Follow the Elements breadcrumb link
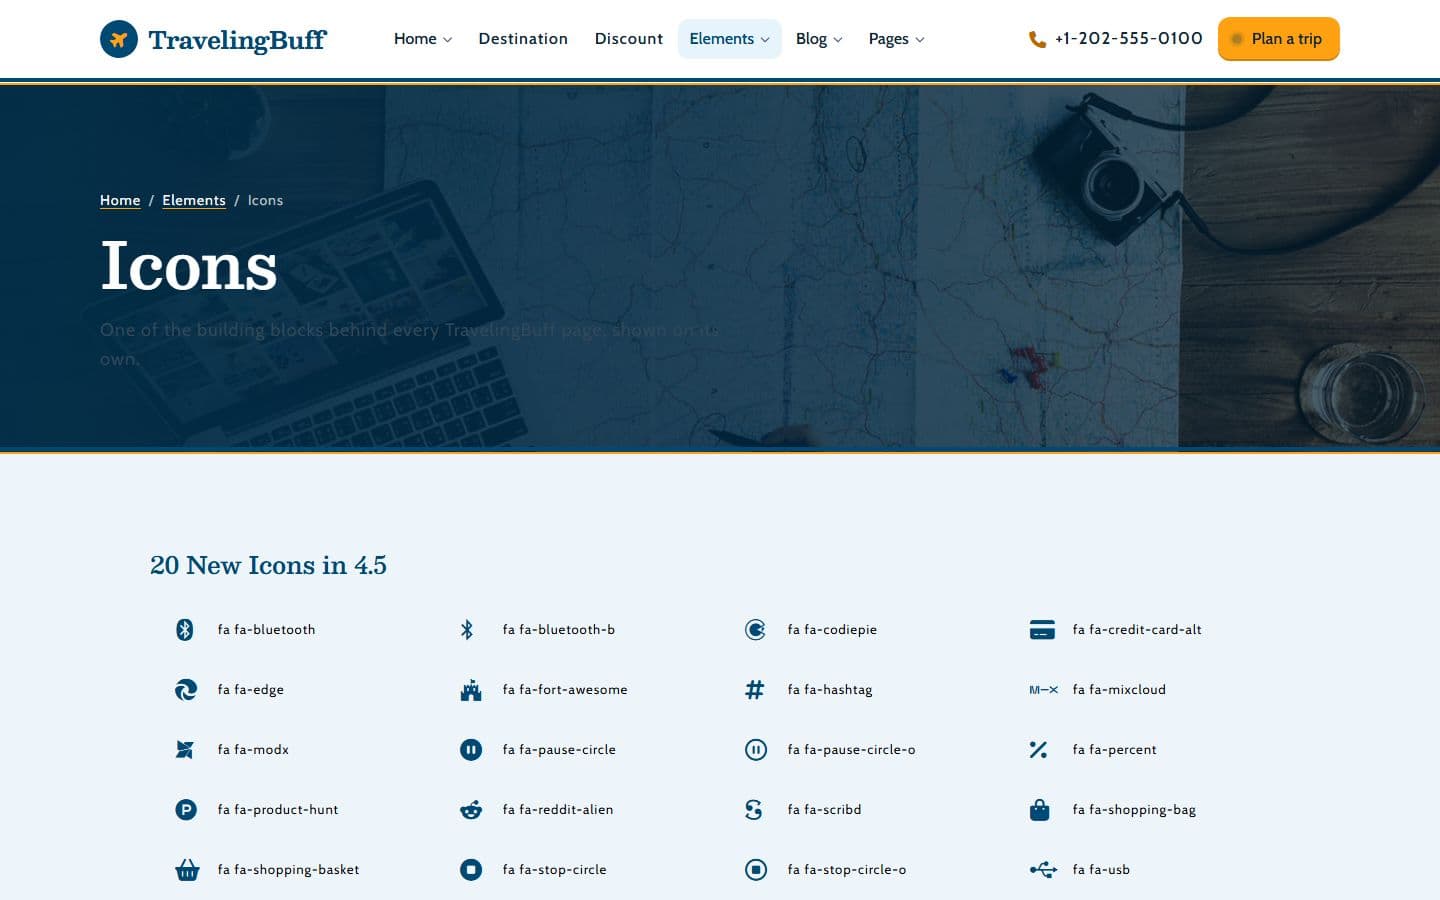 194,200
